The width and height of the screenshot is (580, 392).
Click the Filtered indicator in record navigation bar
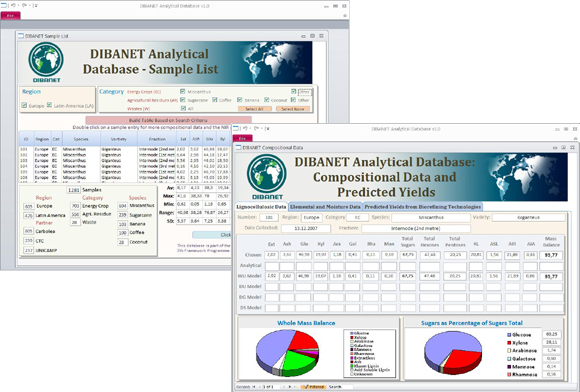point(314,387)
